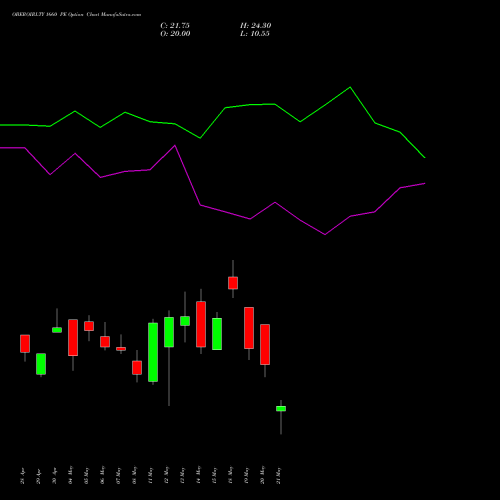Select the 20 May date label

point(262,475)
